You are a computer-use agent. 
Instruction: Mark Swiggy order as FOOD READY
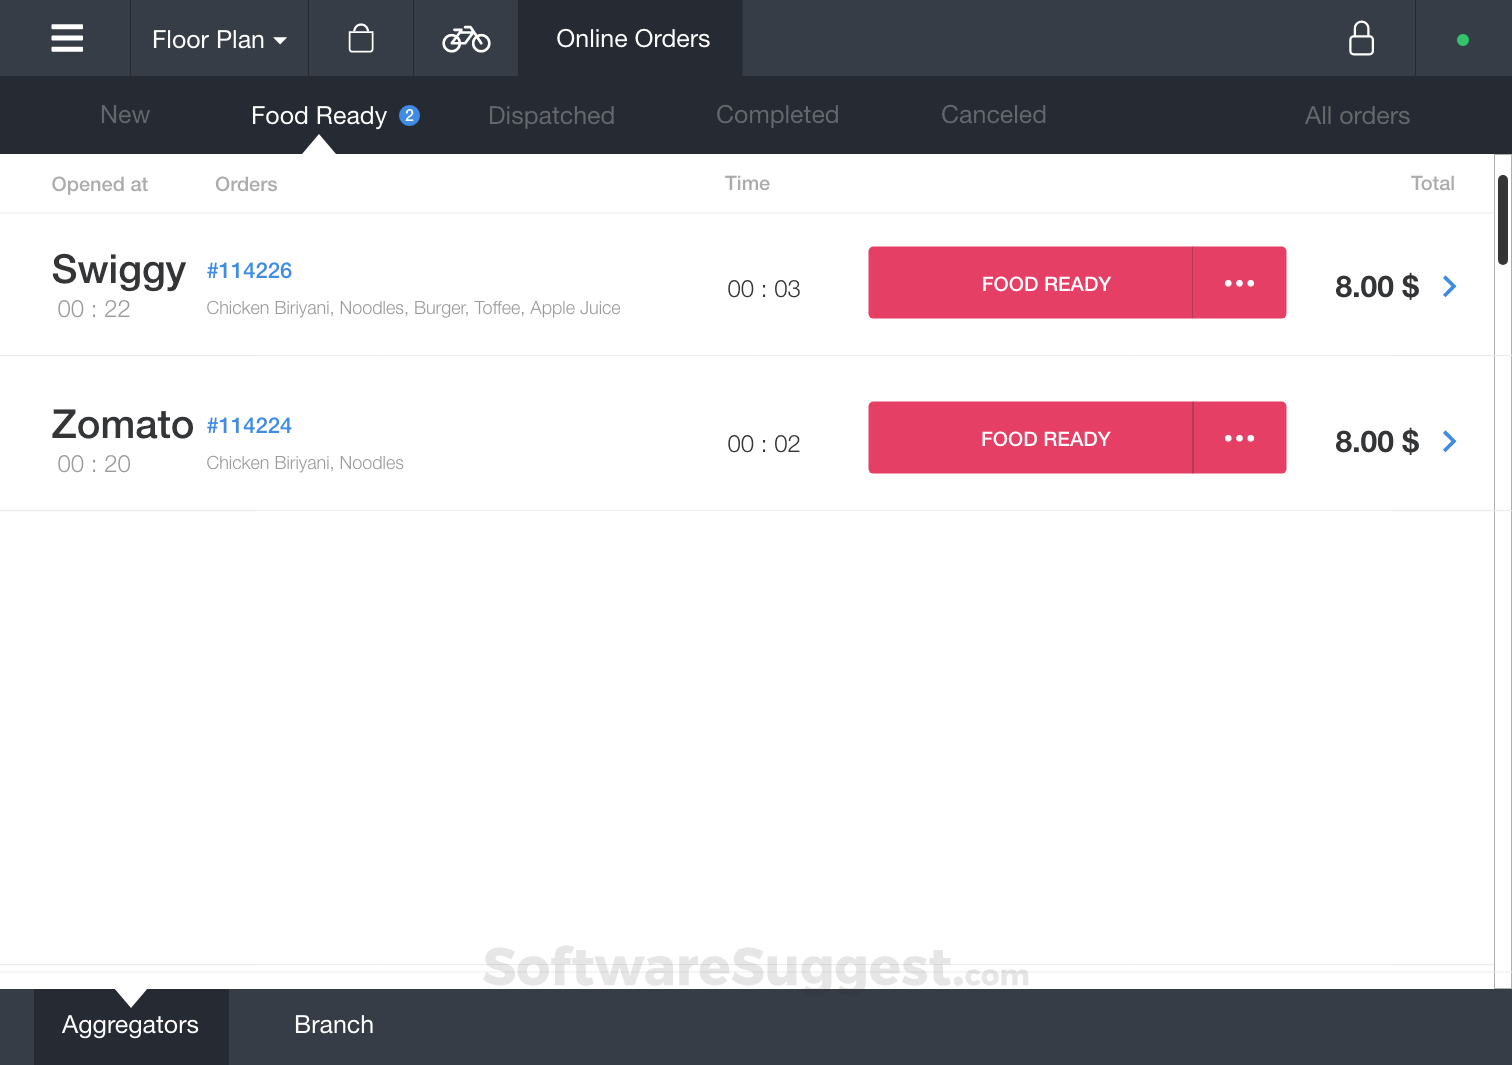[x=1030, y=283]
